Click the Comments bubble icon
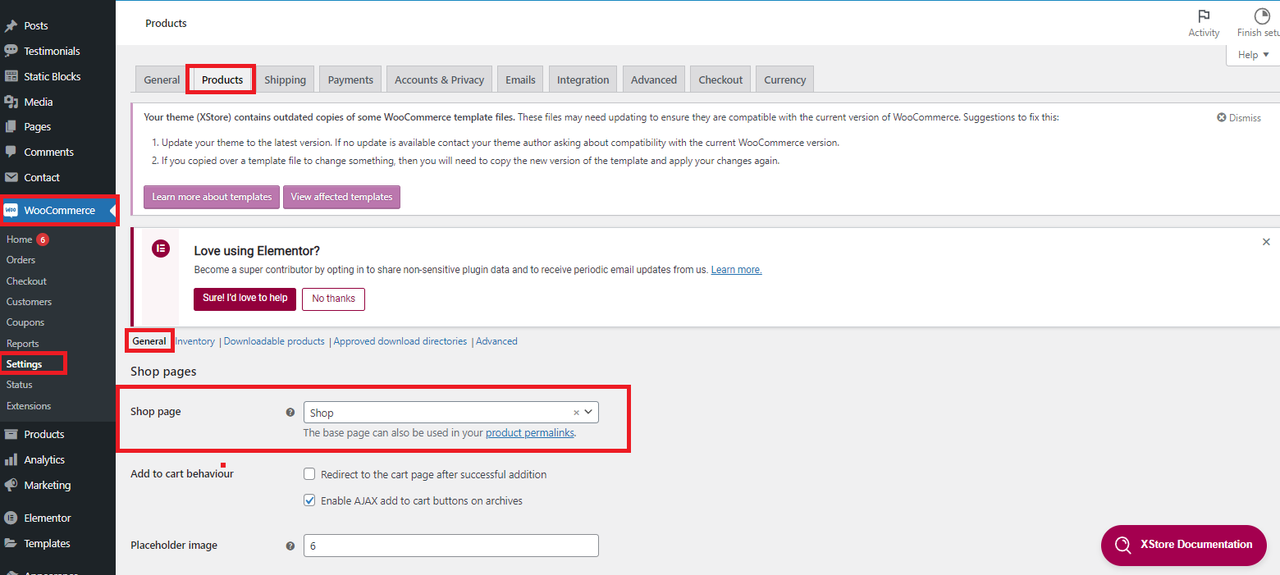 coord(11,152)
